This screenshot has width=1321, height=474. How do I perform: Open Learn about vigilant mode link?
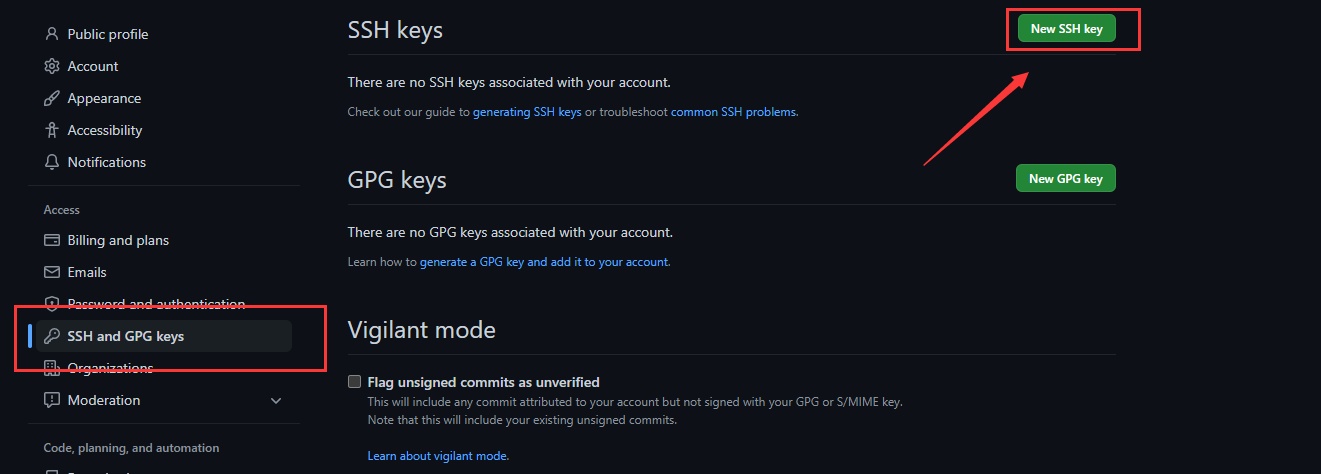tap(437, 456)
